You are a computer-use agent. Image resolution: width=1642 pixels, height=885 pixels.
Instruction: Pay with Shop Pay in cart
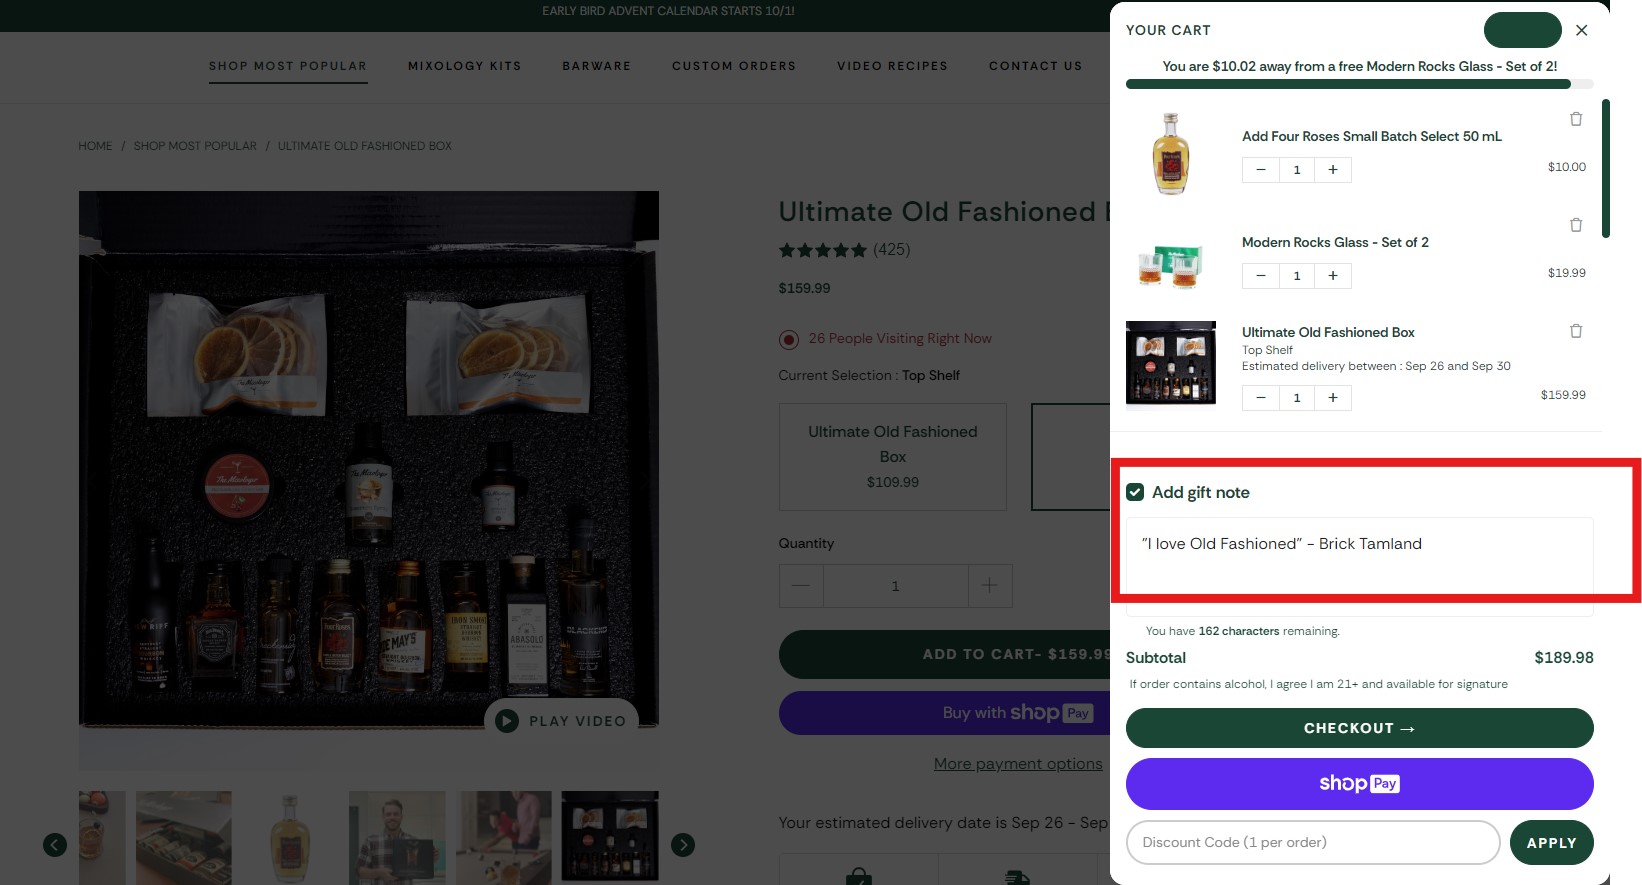(1359, 784)
